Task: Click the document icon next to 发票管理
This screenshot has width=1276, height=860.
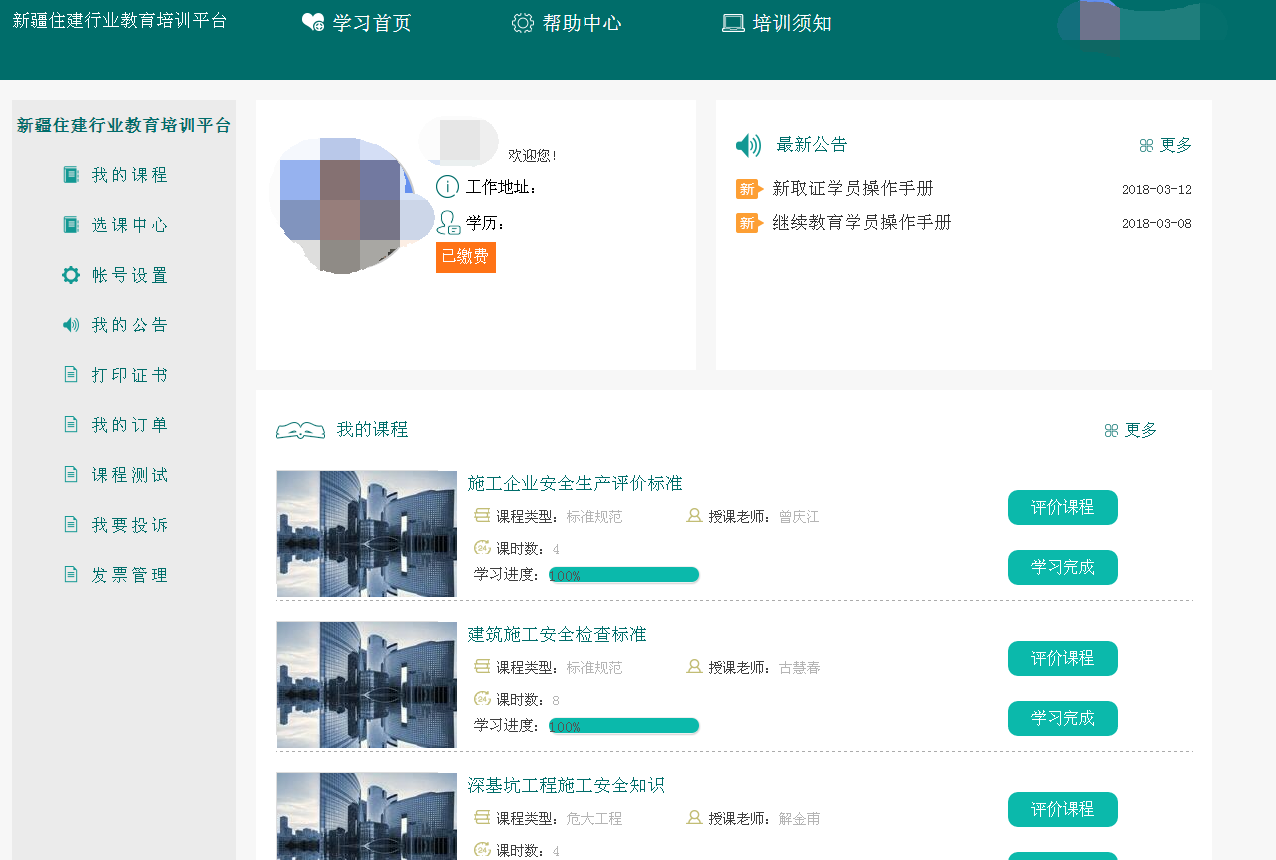Action: 71,575
